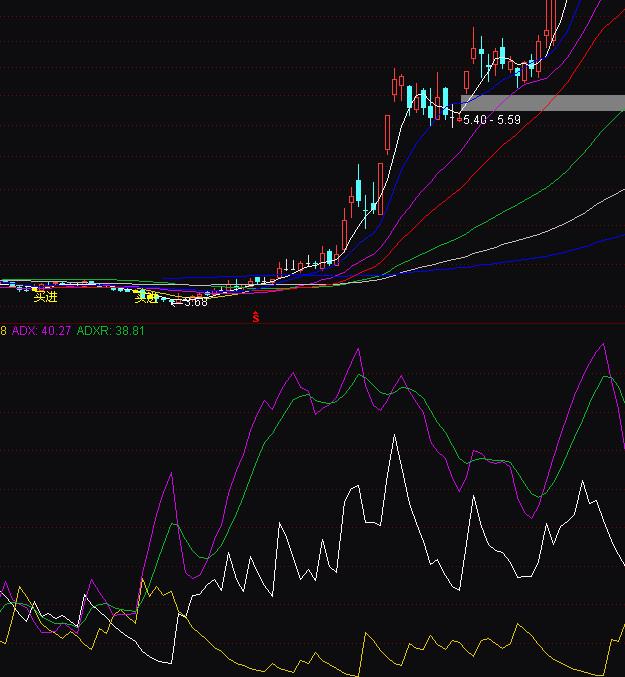Select the yellow indicator line's early left spike

click(x=142, y=580)
